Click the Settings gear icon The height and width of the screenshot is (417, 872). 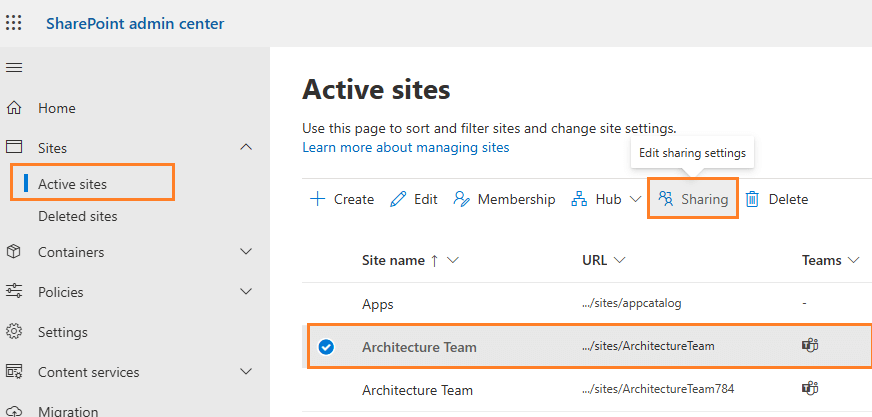click(14, 332)
